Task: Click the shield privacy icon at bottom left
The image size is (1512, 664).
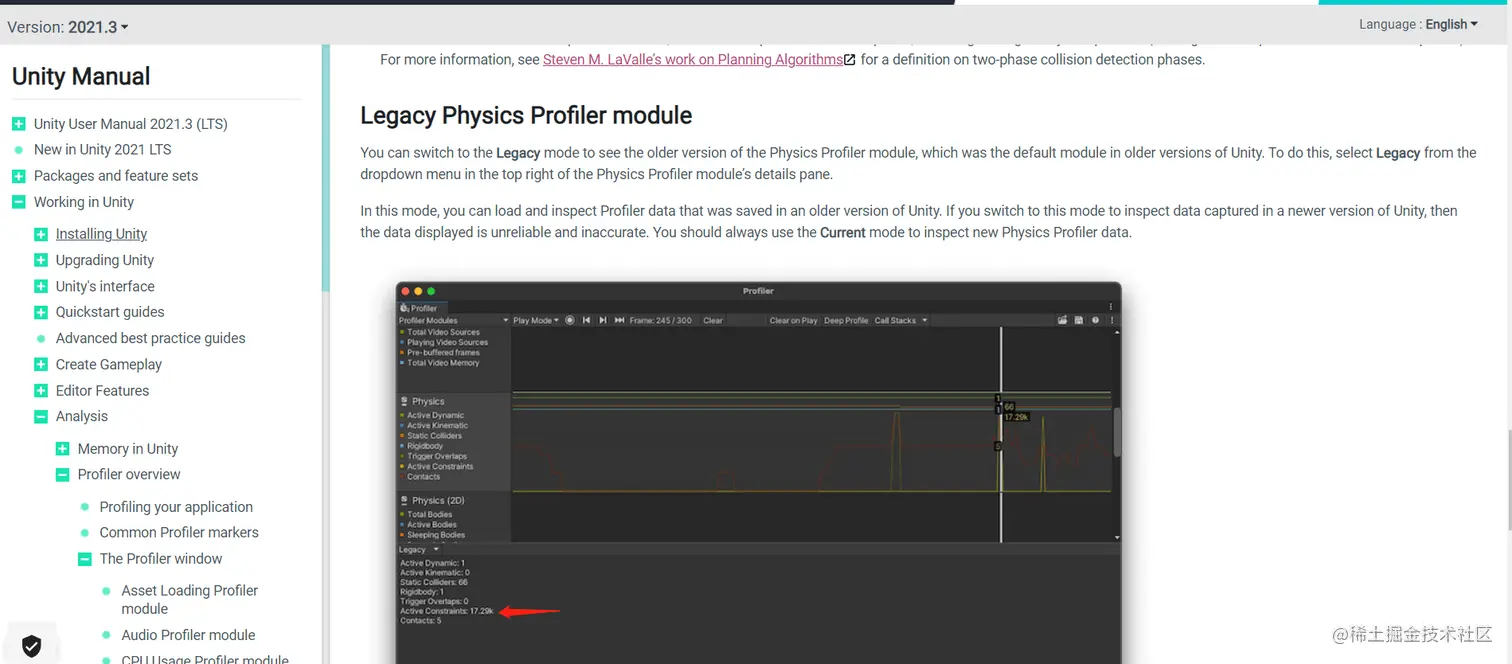Action: 31,646
